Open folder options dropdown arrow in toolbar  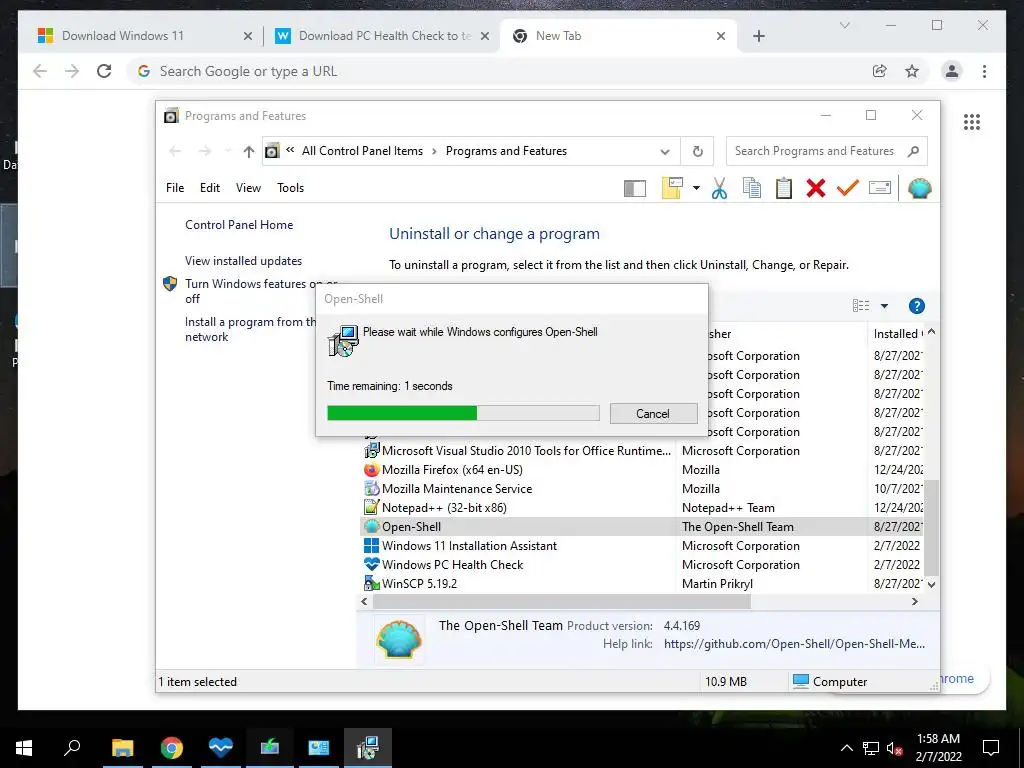696,189
